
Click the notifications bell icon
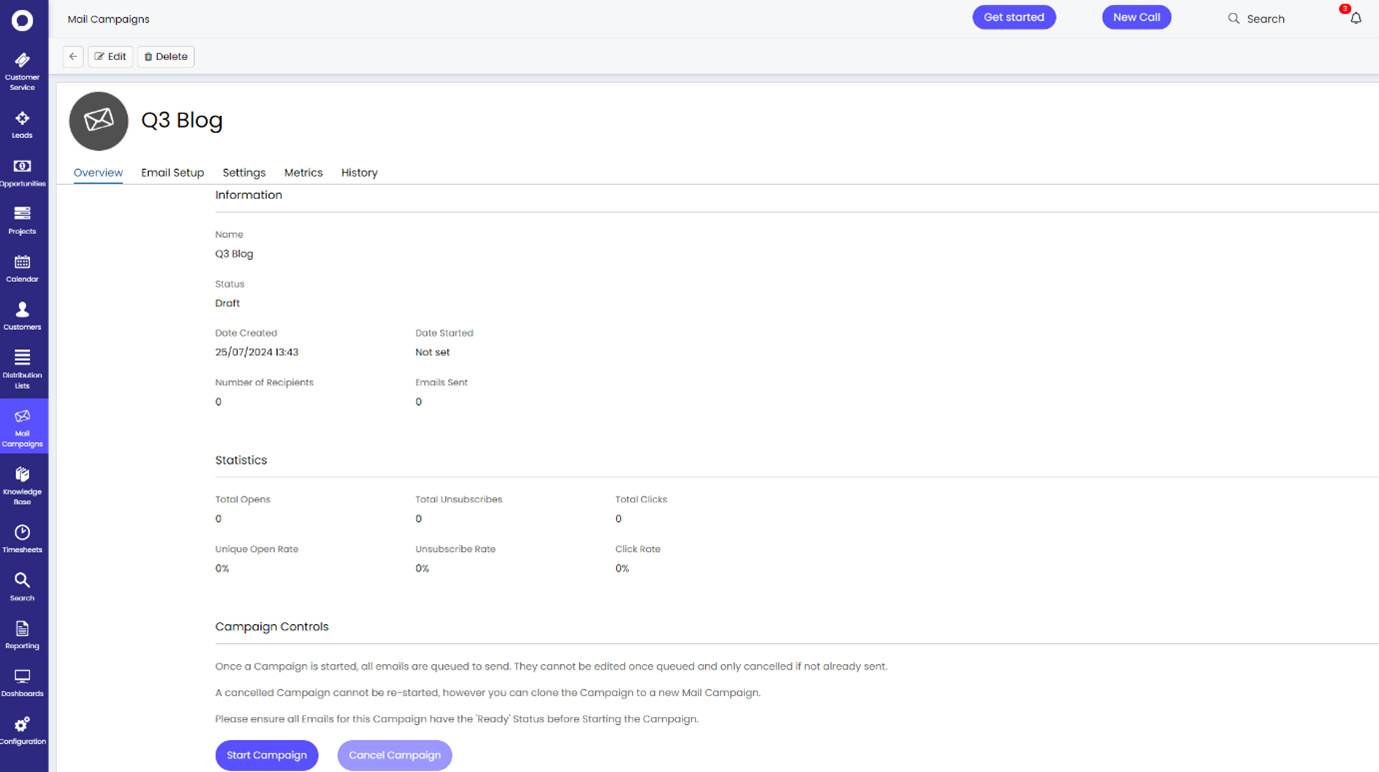[1355, 18]
